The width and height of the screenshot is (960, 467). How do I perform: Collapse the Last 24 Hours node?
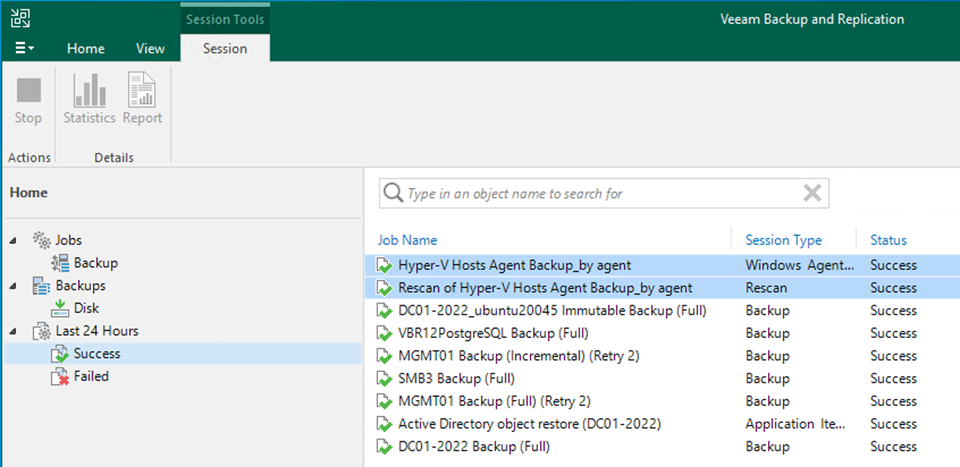13,331
